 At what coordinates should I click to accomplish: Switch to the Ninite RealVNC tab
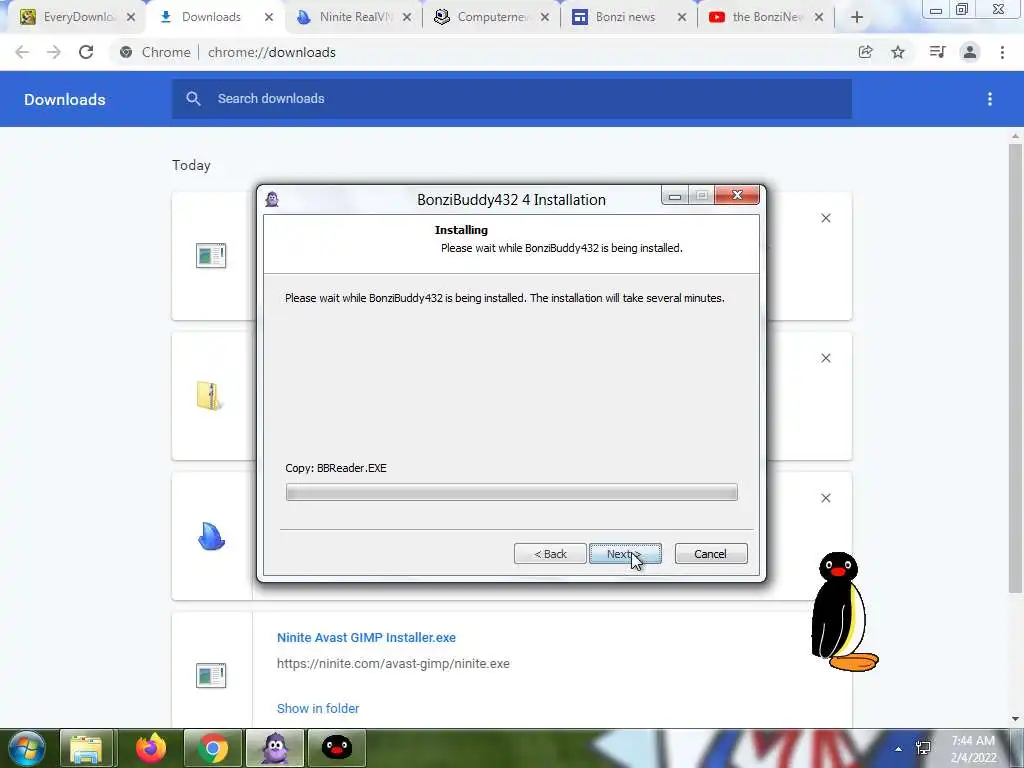[356, 17]
